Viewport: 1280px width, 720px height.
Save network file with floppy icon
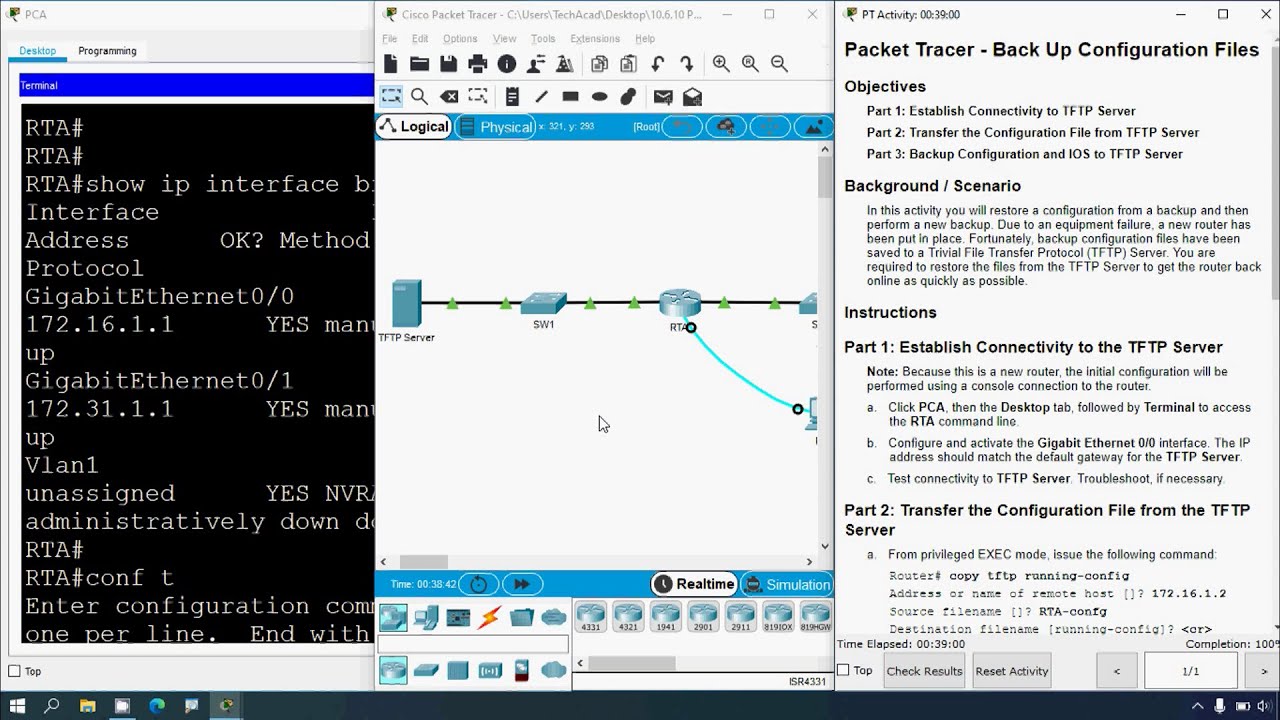coord(449,64)
